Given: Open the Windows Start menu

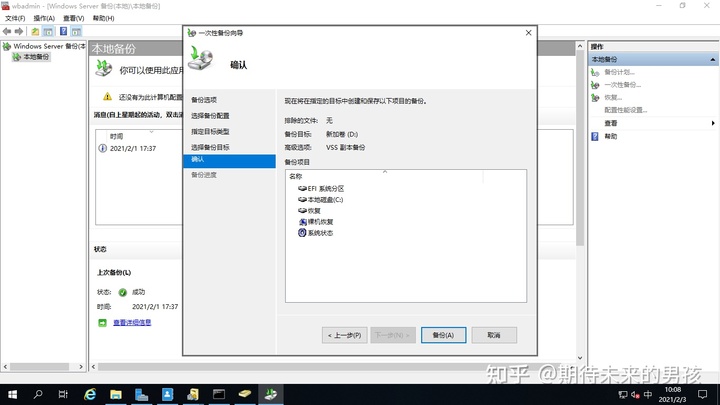Looking at the screenshot, I should tap(12, 394).
